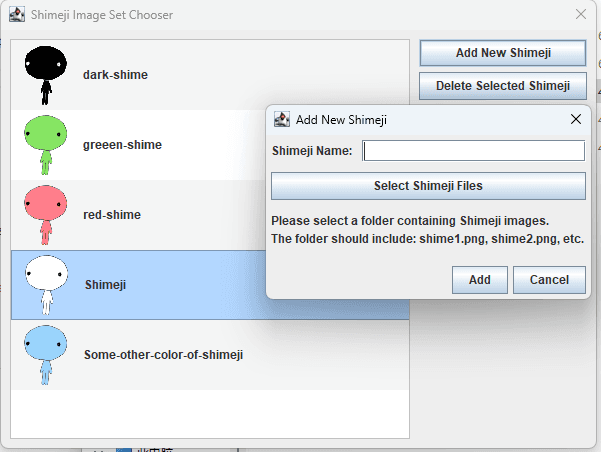Image resolution: width=601 pixels, height=452 pixels.
Task: Open Select Shimeji Files chooser
Action: [x=428, y=186]
